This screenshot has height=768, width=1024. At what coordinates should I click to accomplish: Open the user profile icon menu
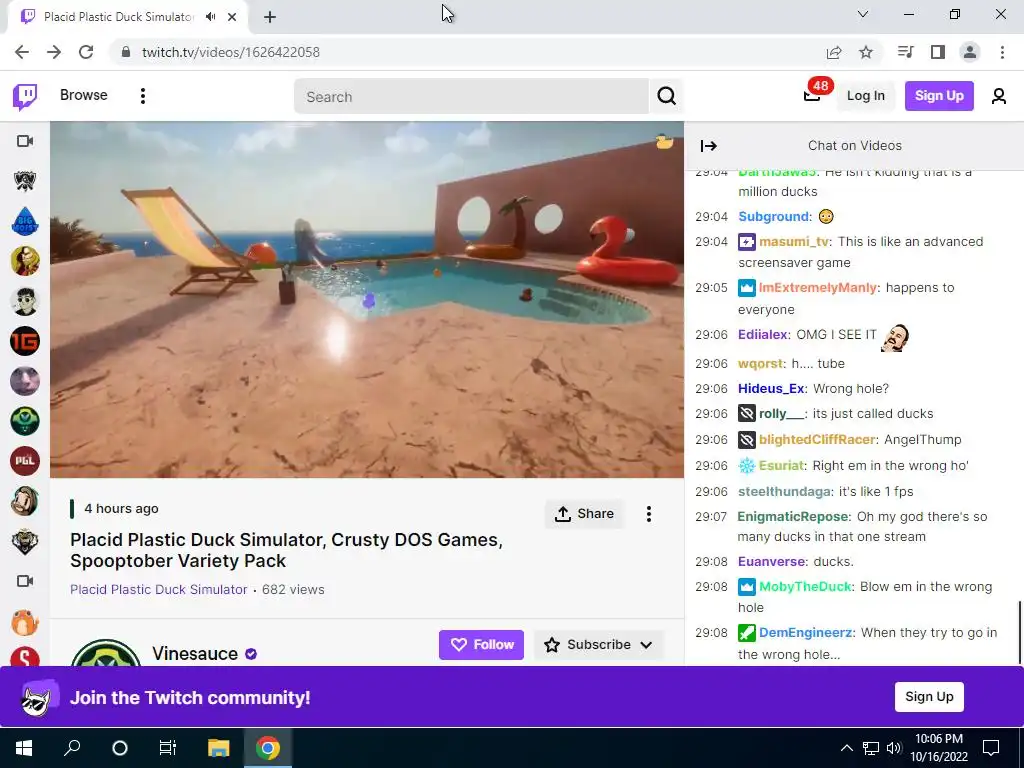[x=999, y=96]
